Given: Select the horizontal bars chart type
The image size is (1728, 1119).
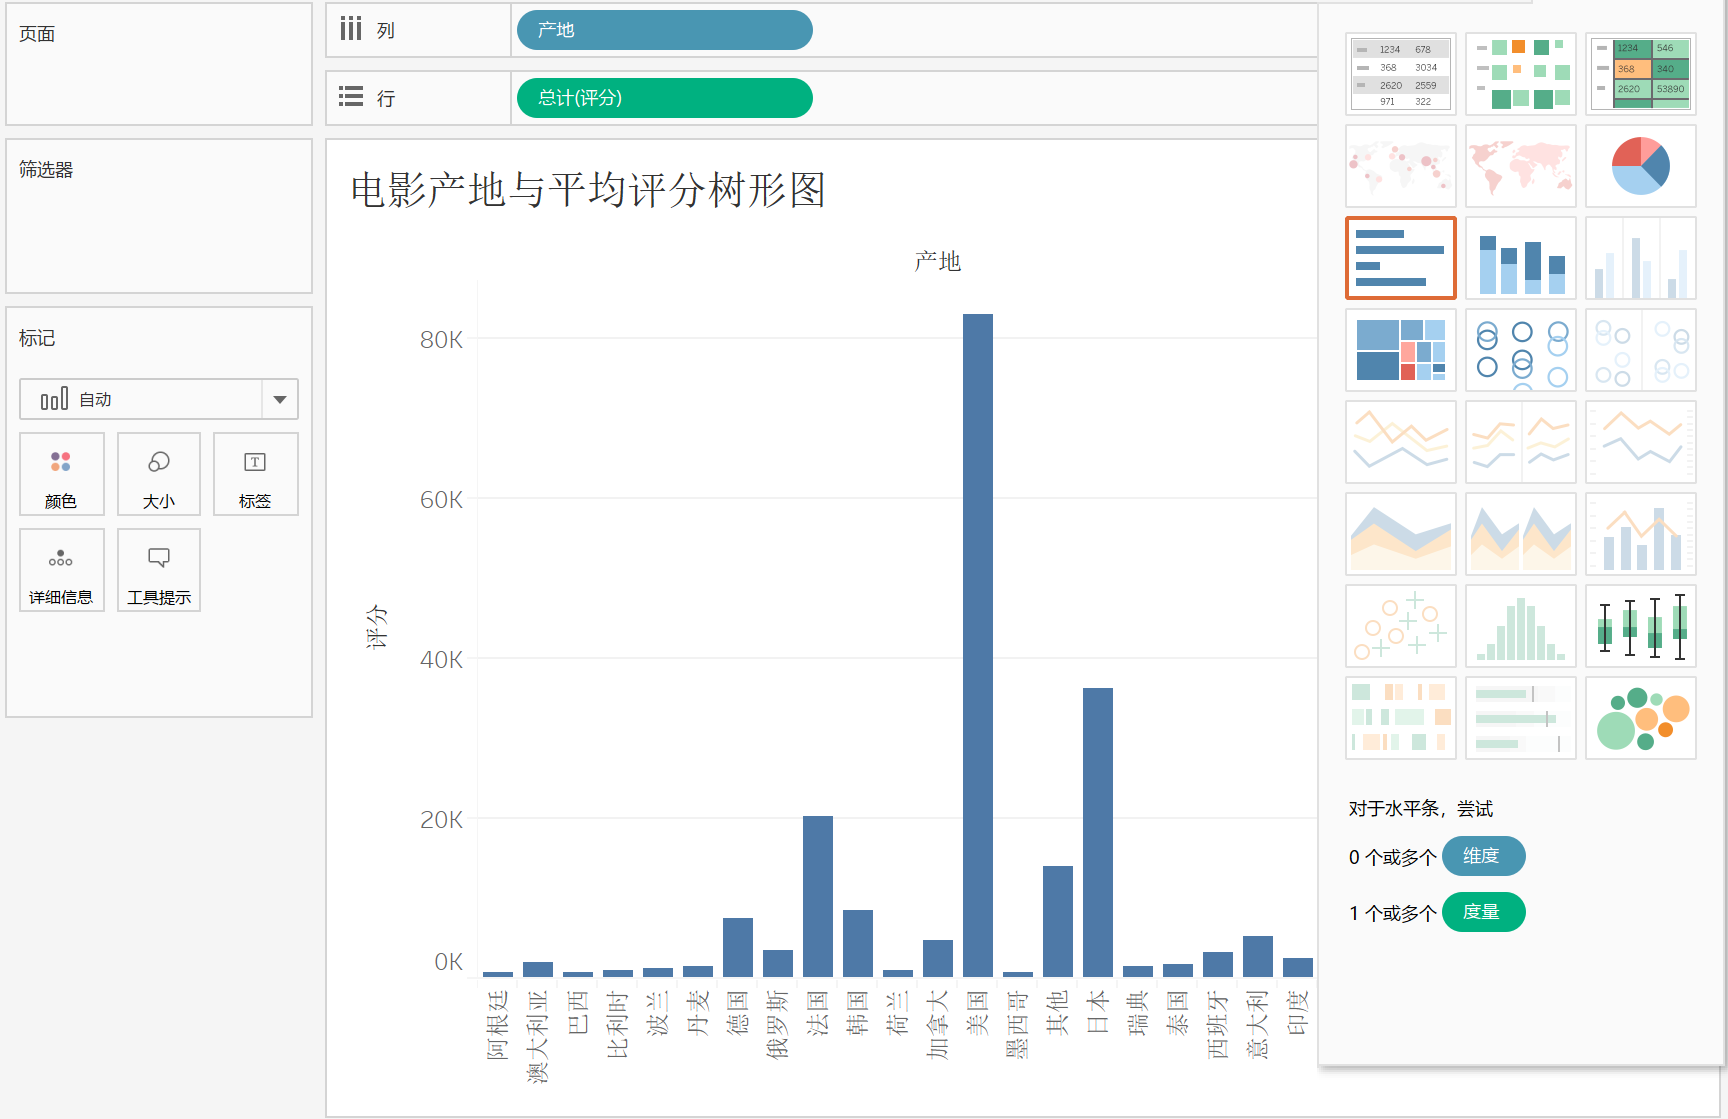Looking at the screenshot, I should click(1400, 258).
